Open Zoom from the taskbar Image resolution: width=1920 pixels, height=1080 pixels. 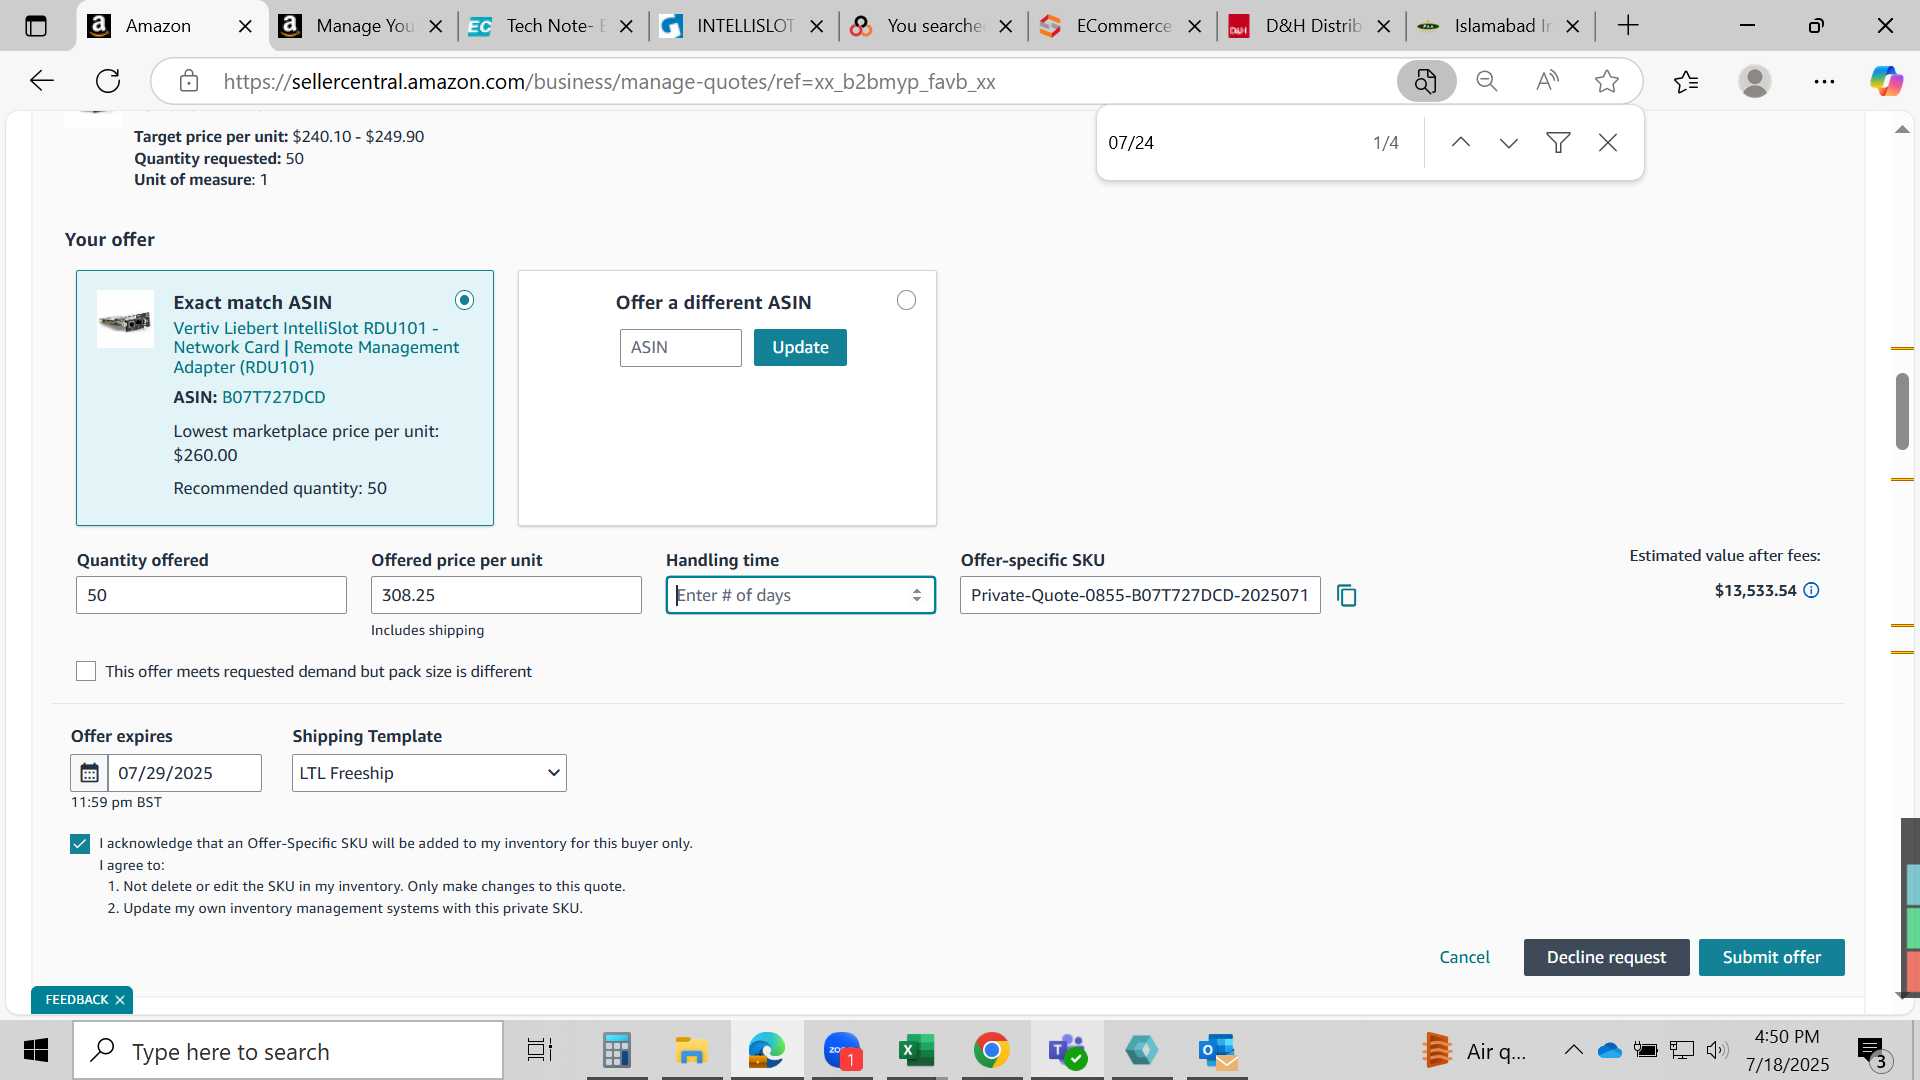[843, 1050]
